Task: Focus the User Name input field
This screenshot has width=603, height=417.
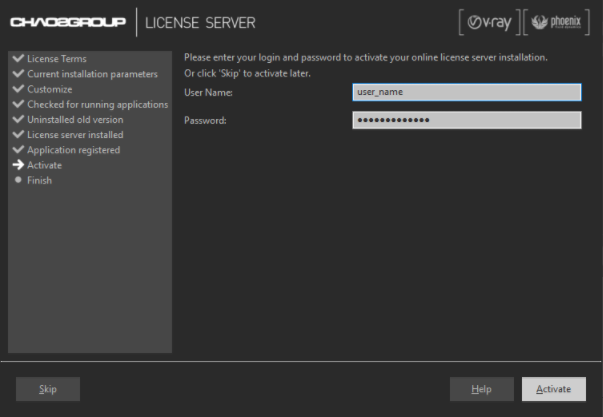Action: (x=467, y=92)
